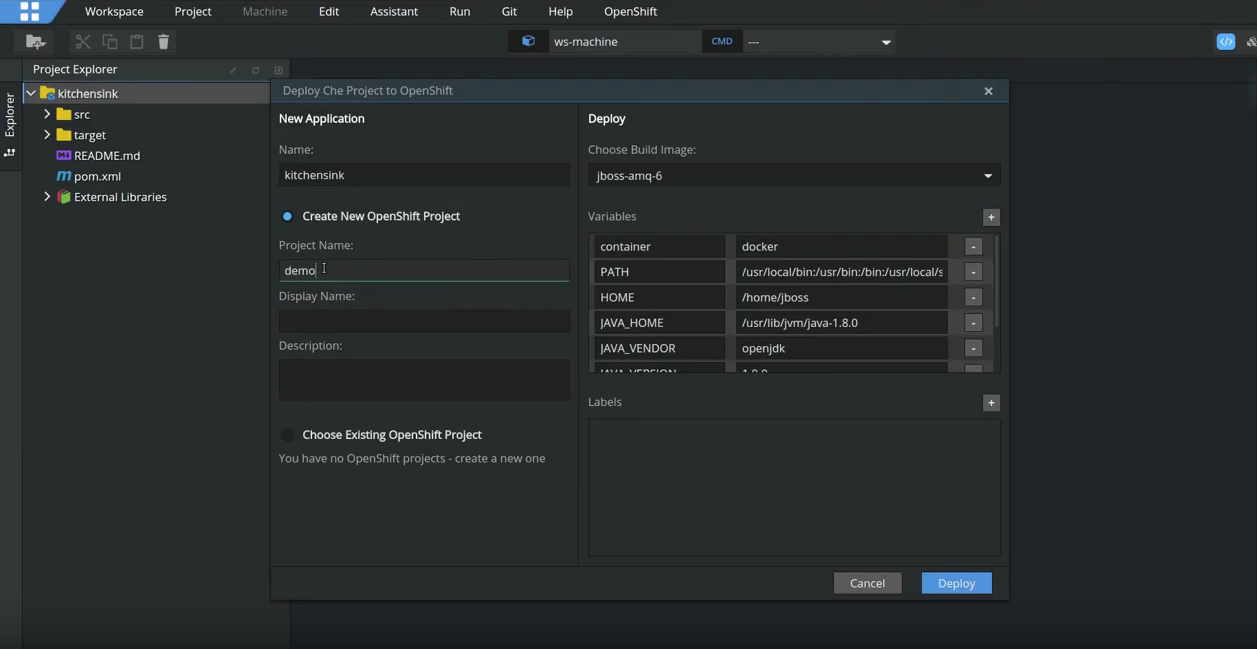This screenshot has height=649, width=1257.
Task: Collapse the kitchensink project tree node
Action: pos(31,93)
